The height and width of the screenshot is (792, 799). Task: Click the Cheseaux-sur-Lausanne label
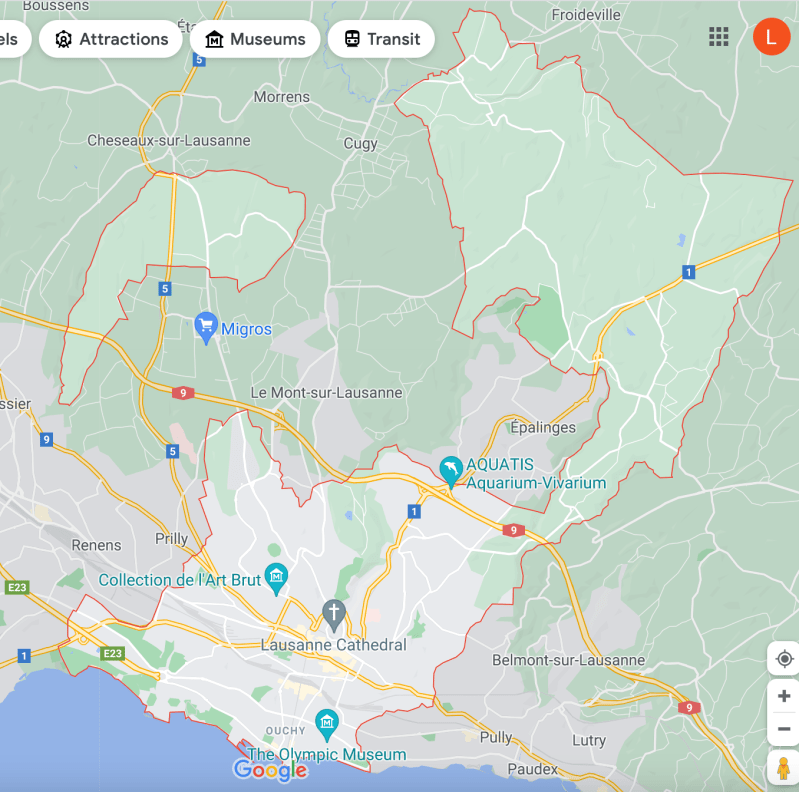point(169,141)
